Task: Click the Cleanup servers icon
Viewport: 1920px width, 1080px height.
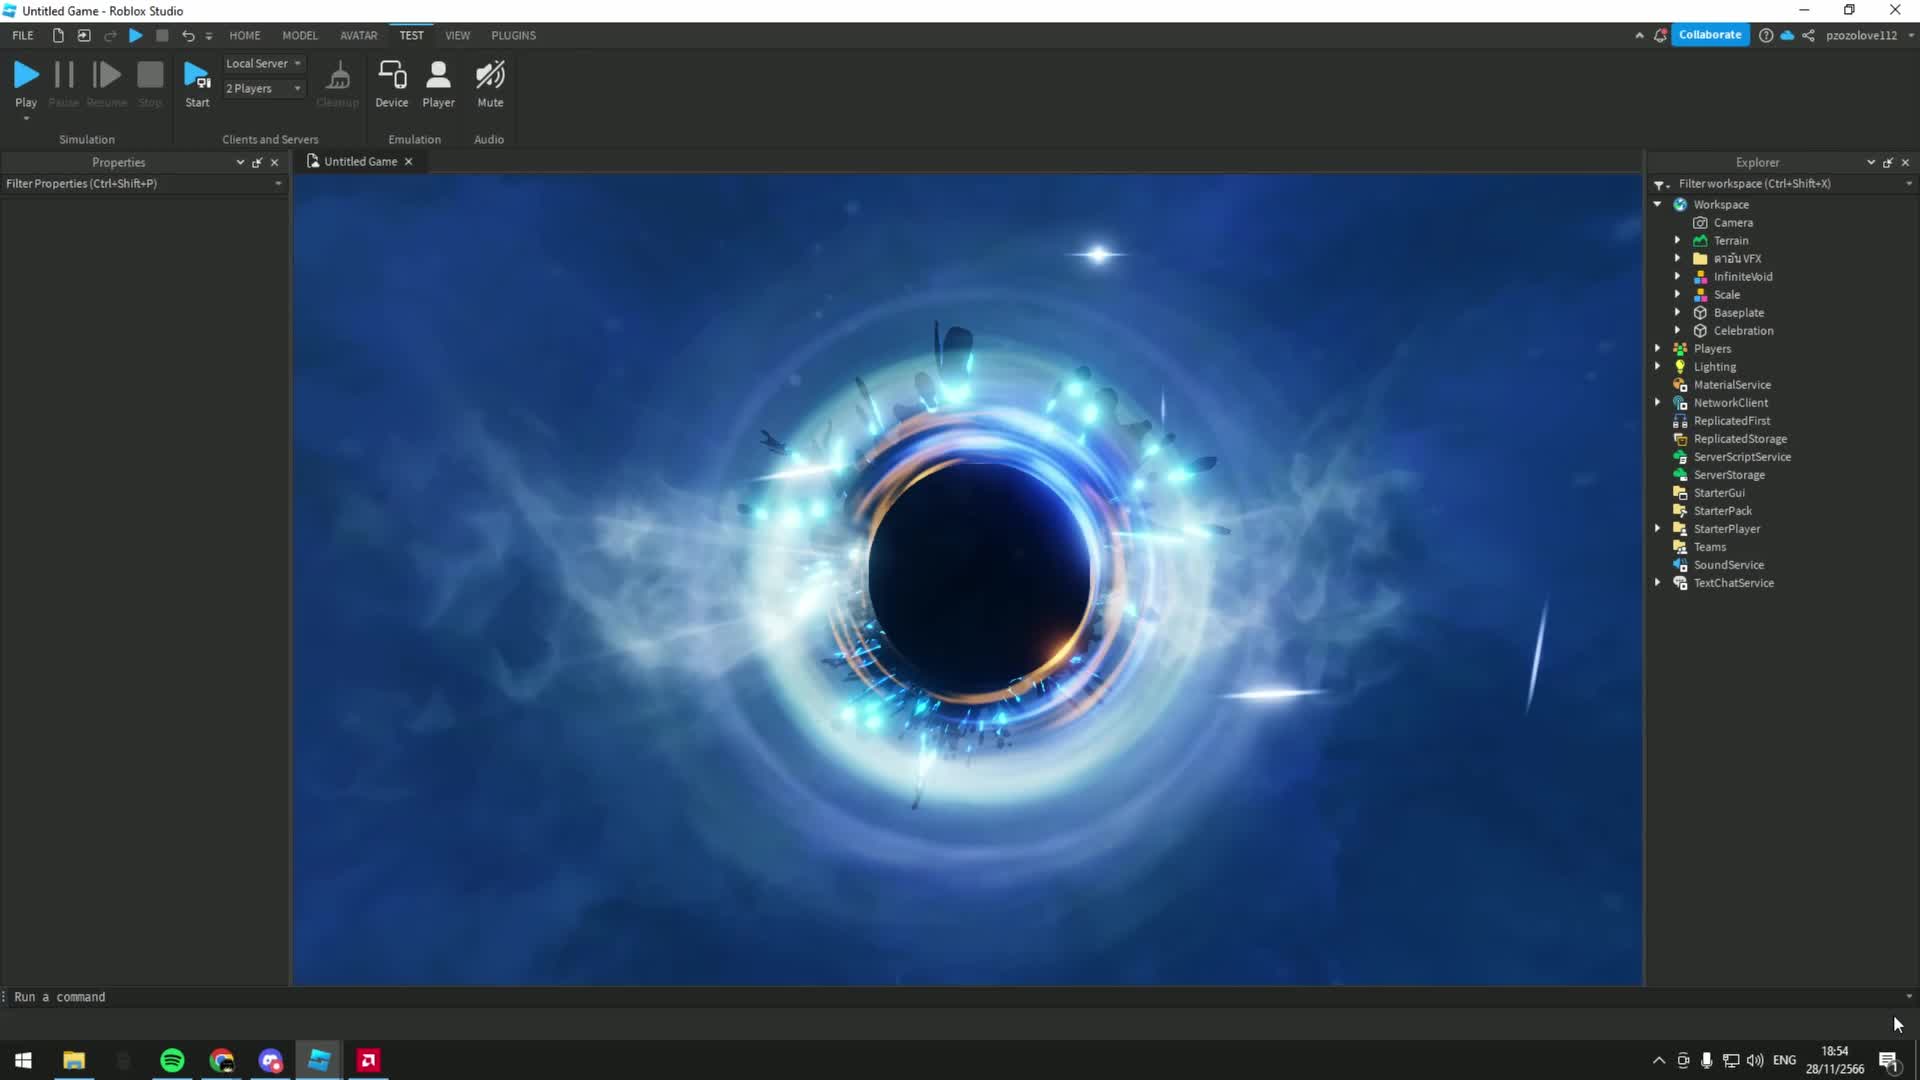Action: [337, 80]
